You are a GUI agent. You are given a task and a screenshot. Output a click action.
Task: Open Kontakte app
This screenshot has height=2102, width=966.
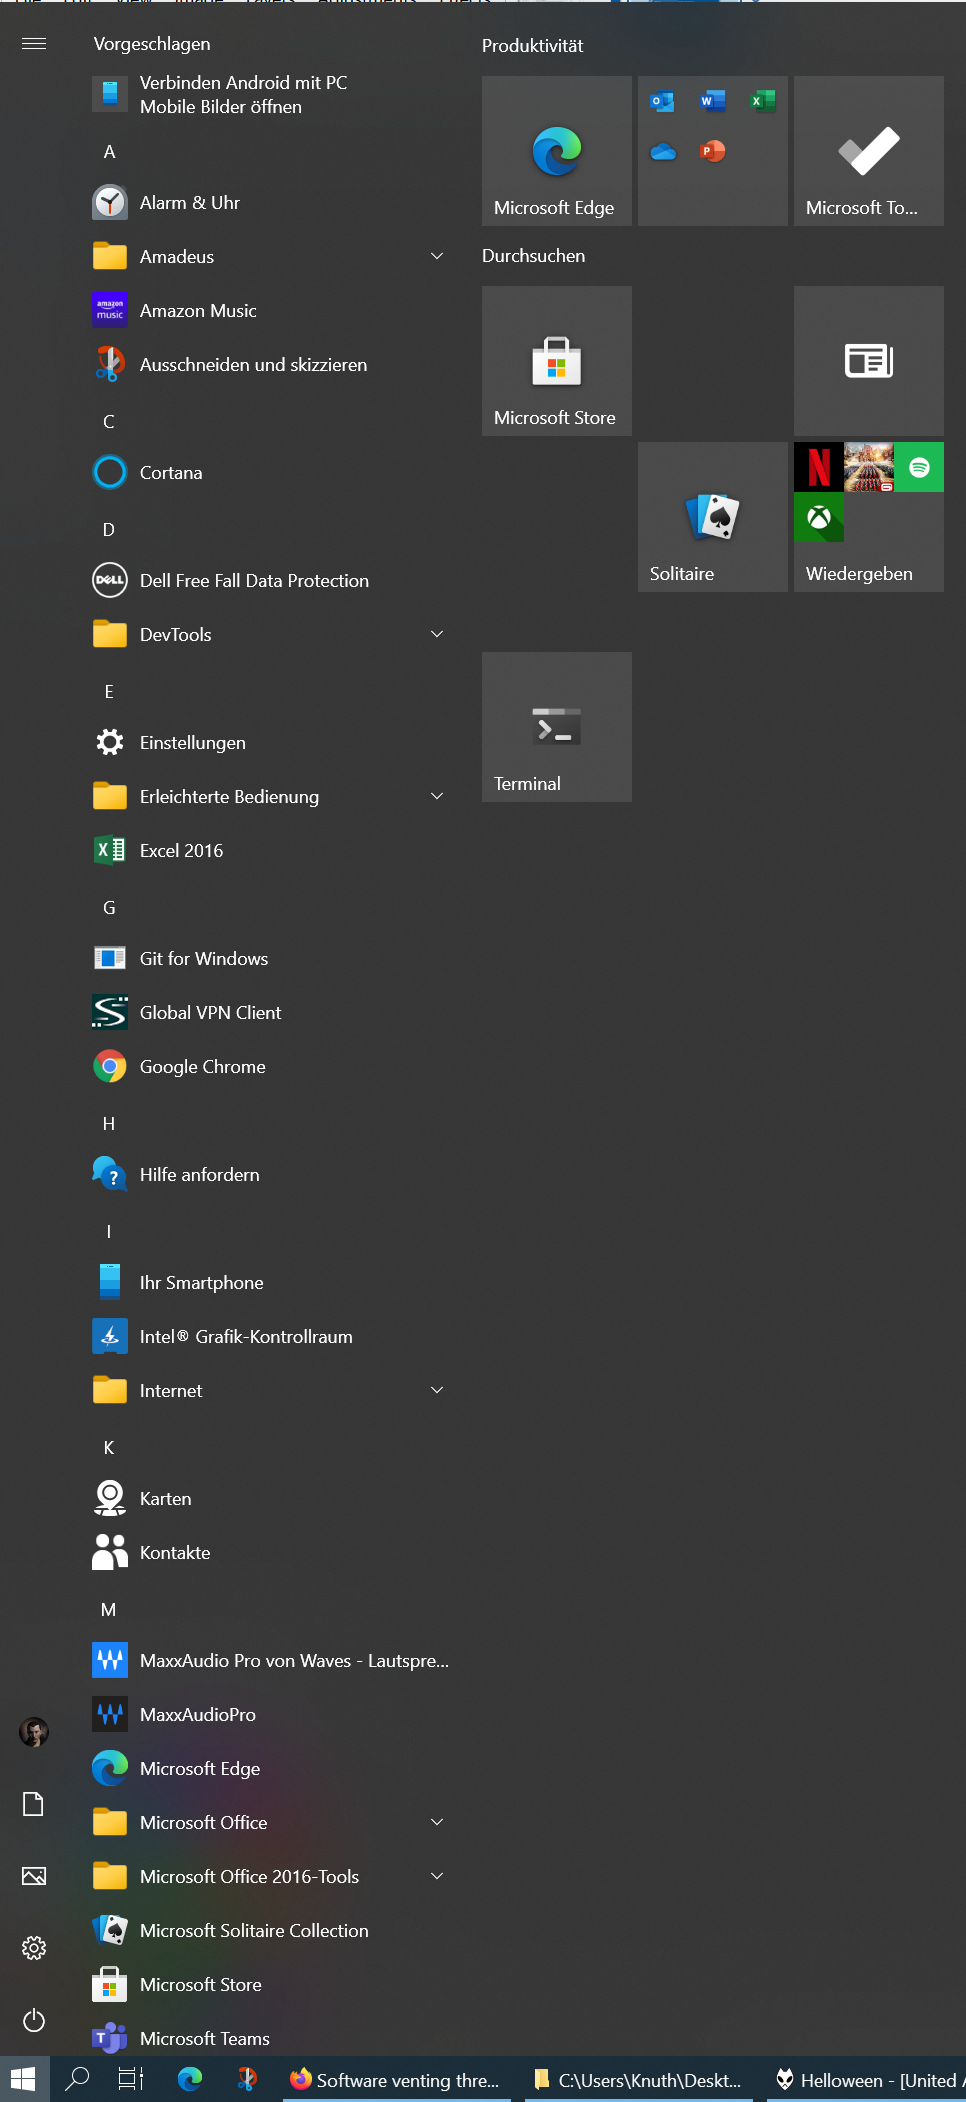click(x=270, y=1553)
